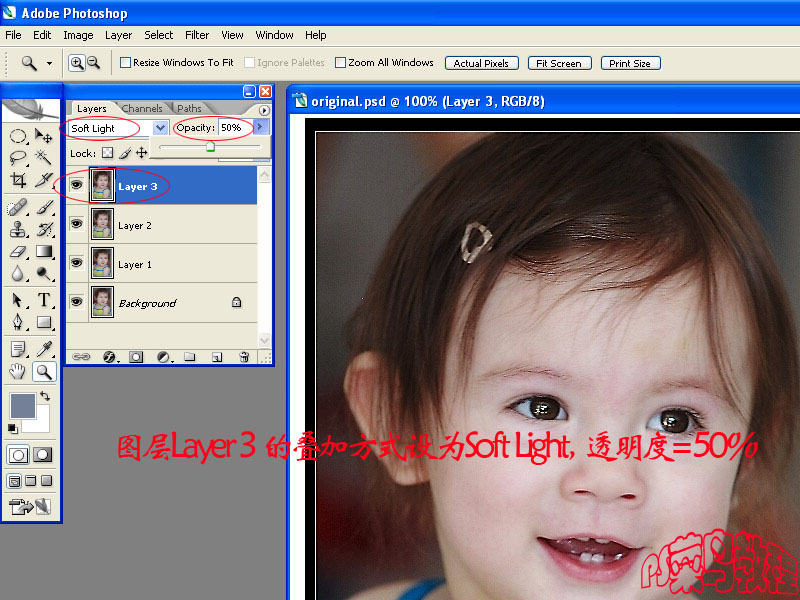Select the Gradient tool
The width and height of the screenshot is (800, 600).
point(43,252)
